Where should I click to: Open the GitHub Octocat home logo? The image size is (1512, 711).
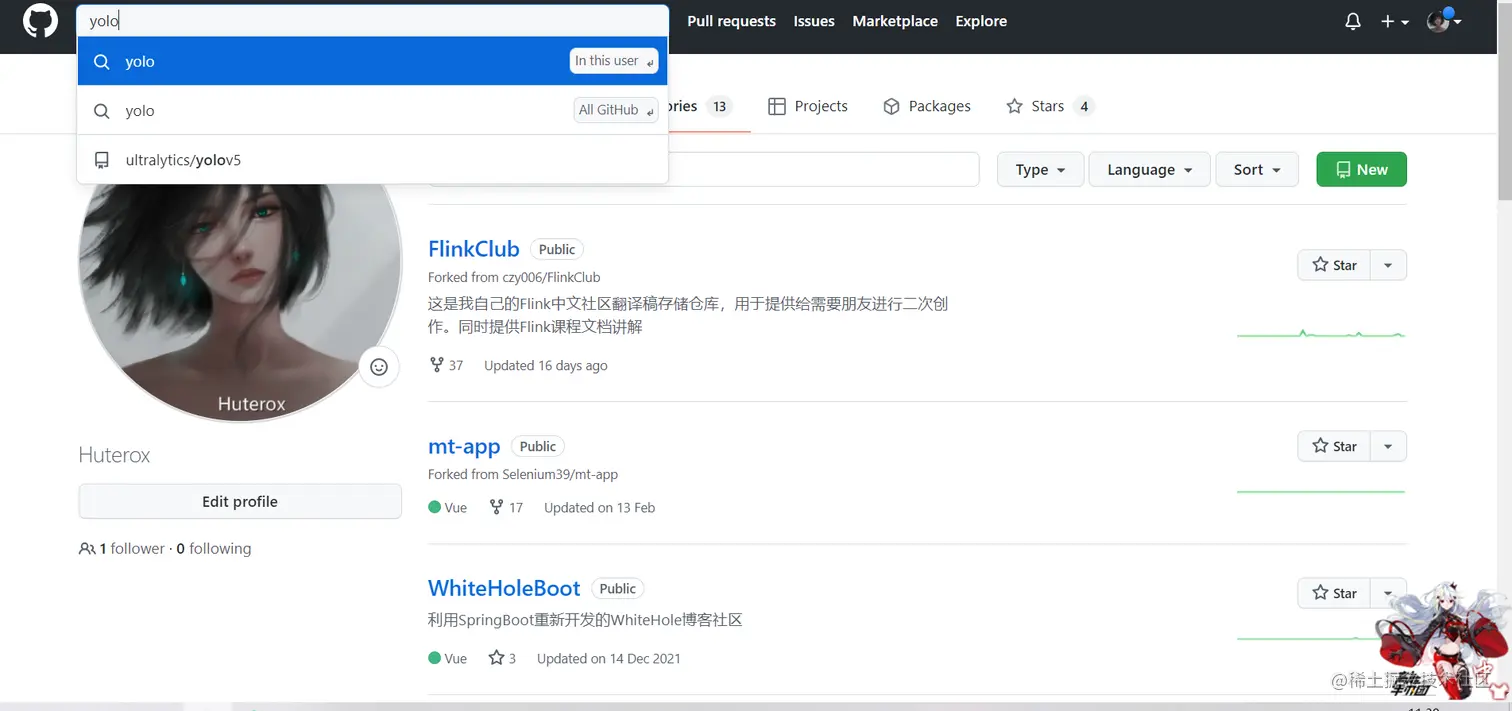(40, 21)
